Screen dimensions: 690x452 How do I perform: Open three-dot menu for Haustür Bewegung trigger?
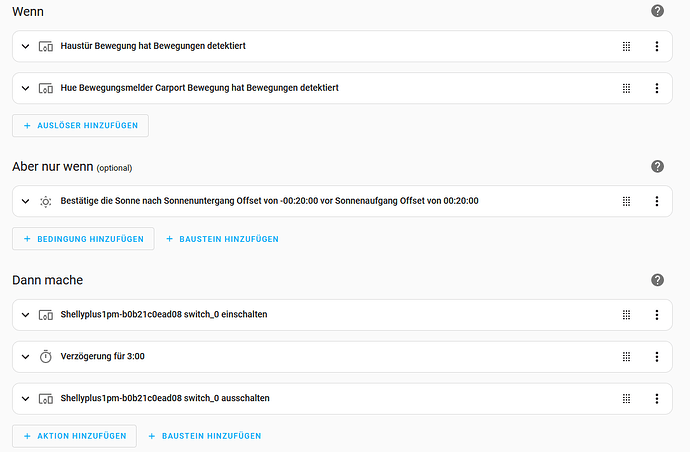tap(657, 46)
